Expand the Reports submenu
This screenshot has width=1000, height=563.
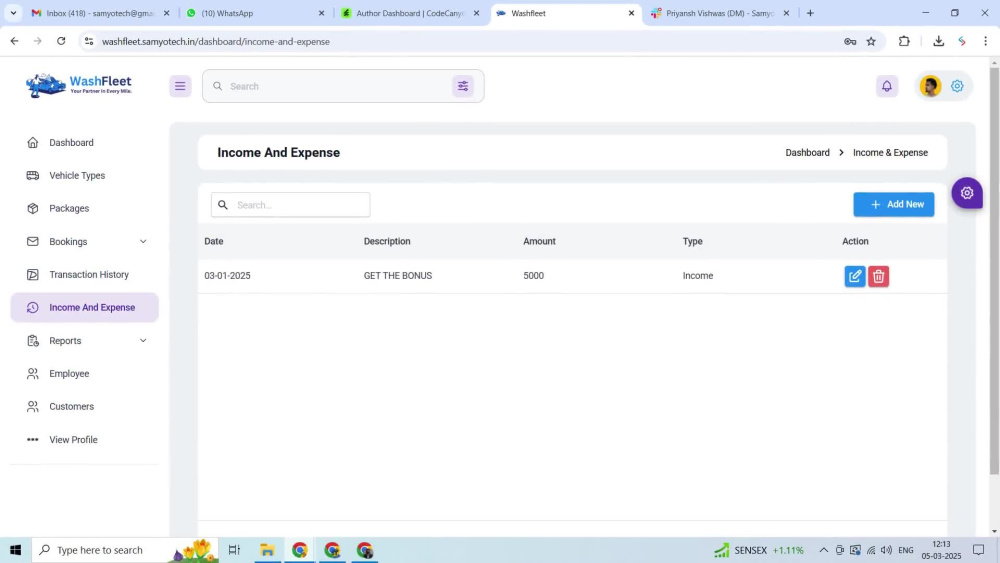(x=143, y=340)
